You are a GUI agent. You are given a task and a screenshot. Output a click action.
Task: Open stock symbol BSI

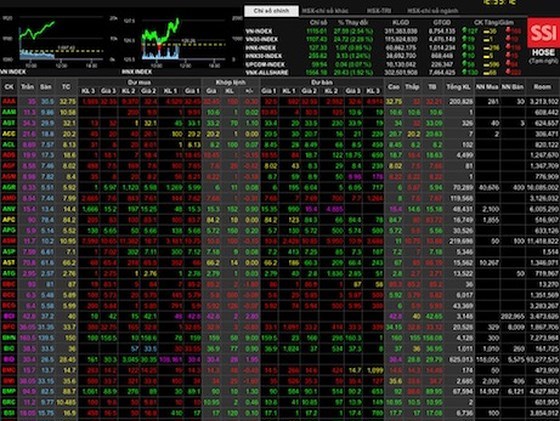(x=9, y=413)
